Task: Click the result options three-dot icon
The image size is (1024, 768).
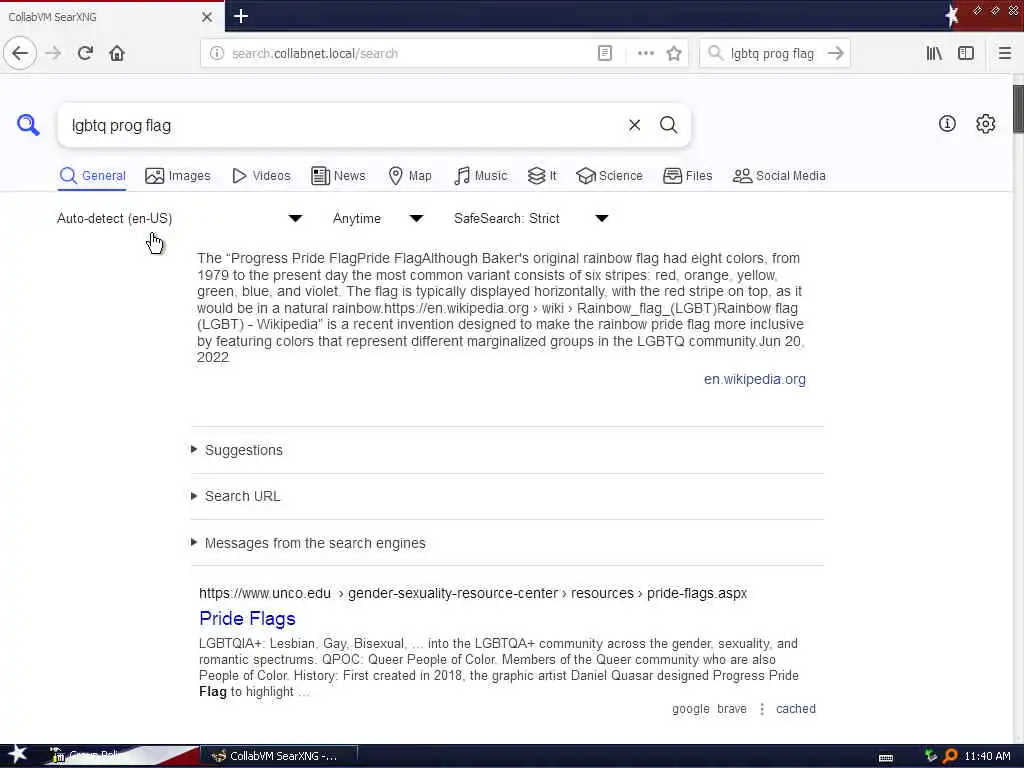Action: point(761,709)
